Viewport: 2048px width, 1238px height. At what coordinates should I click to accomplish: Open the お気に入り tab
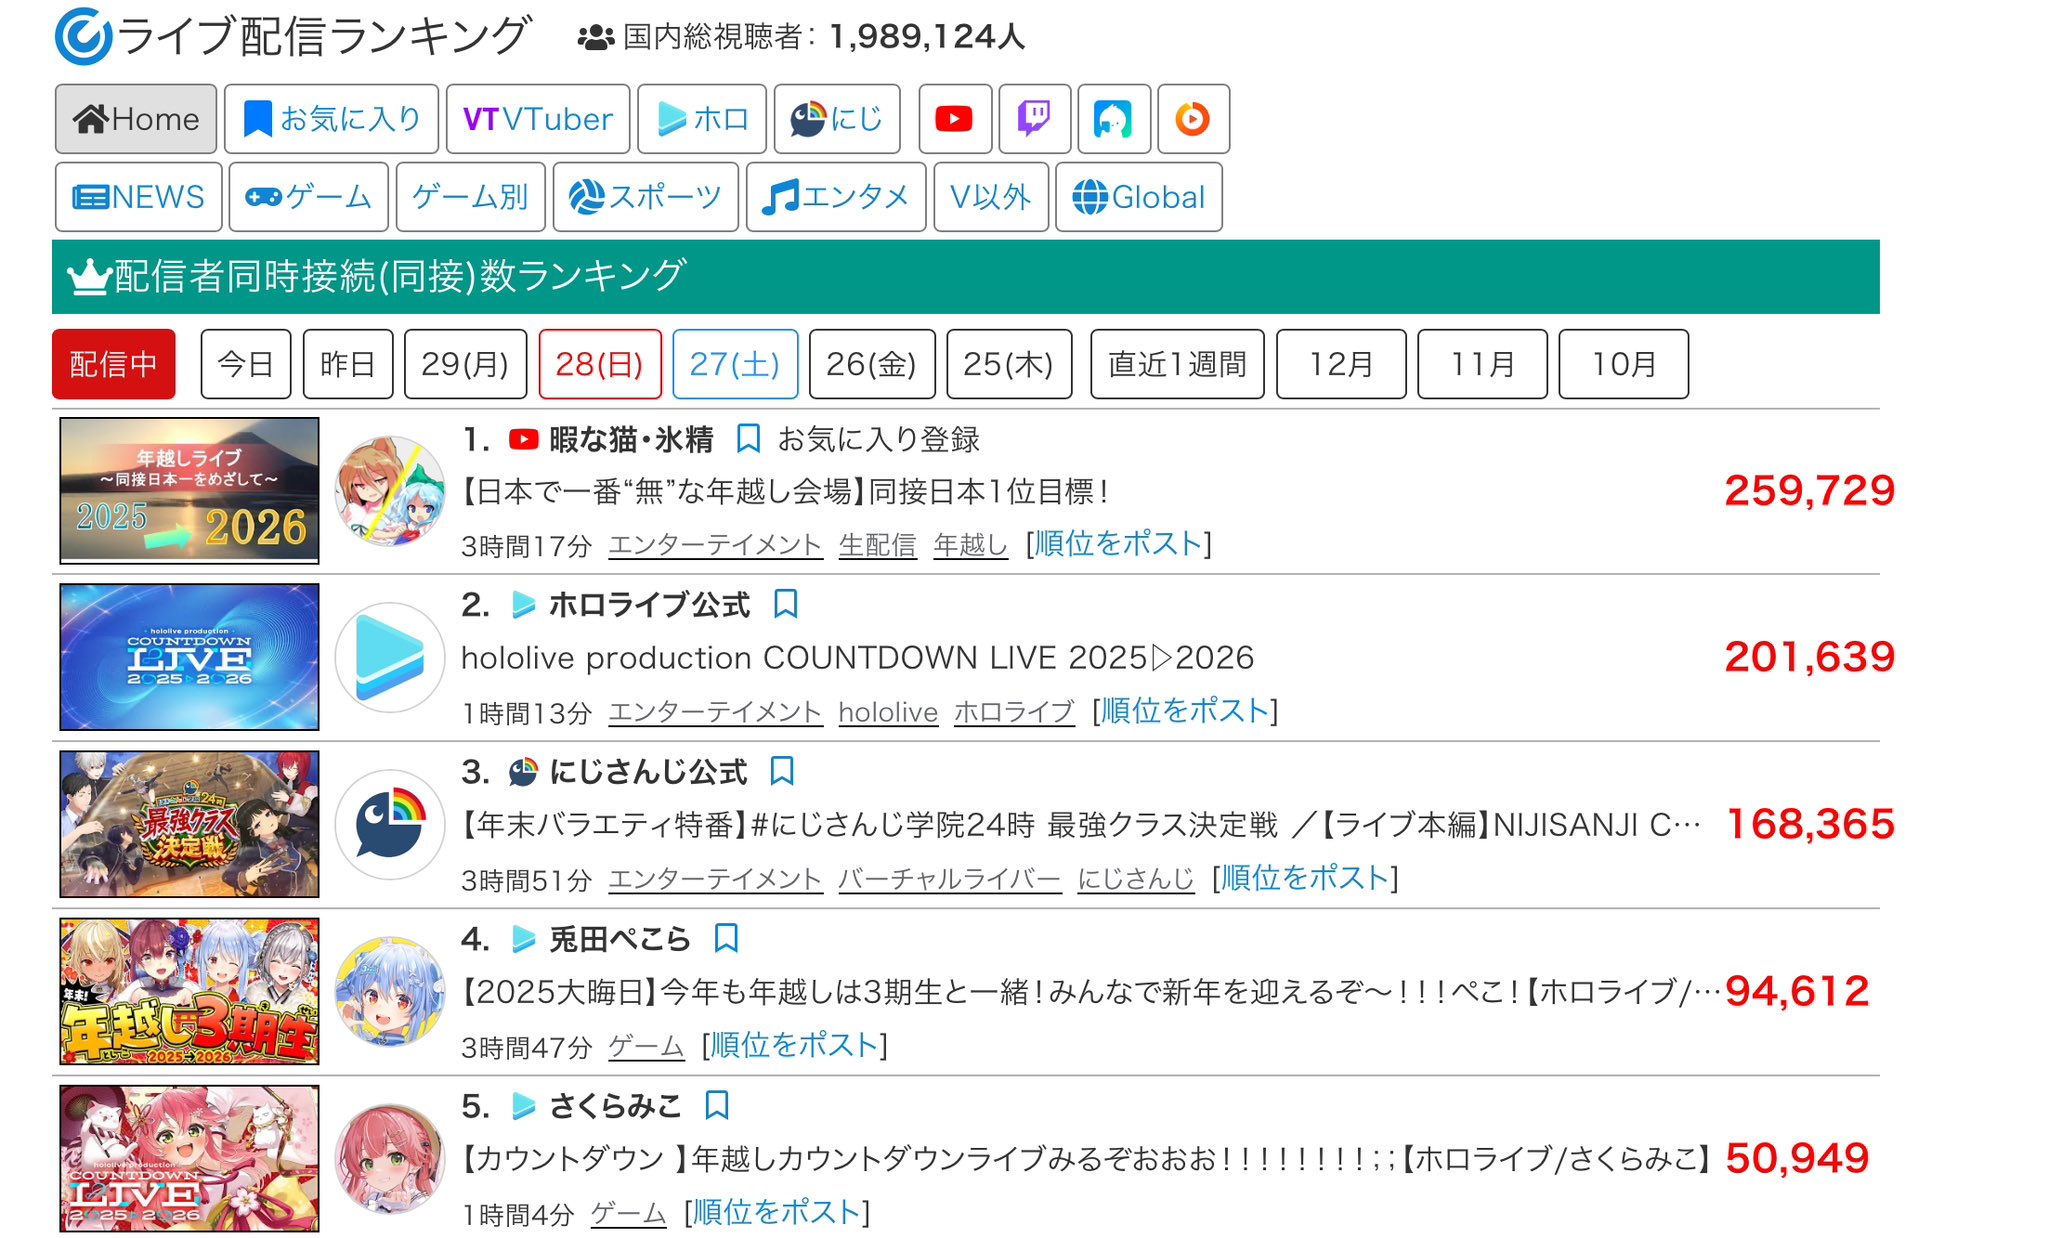pos(331,119)
